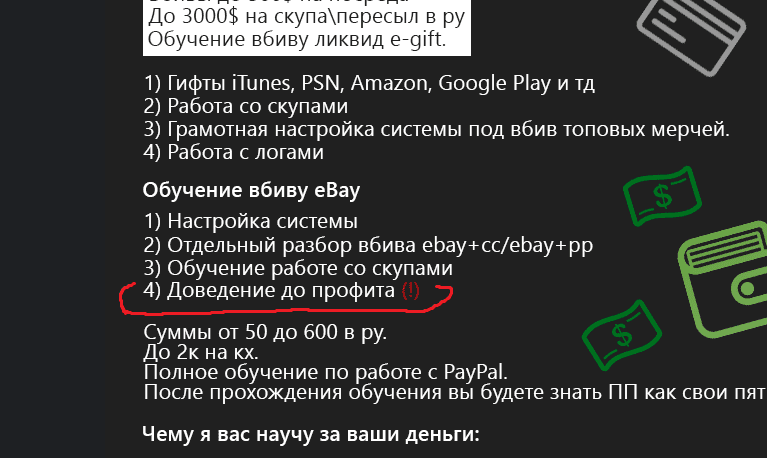
Task: Click the heading Обучение вбиву eBay
Action: click(251, 190)
